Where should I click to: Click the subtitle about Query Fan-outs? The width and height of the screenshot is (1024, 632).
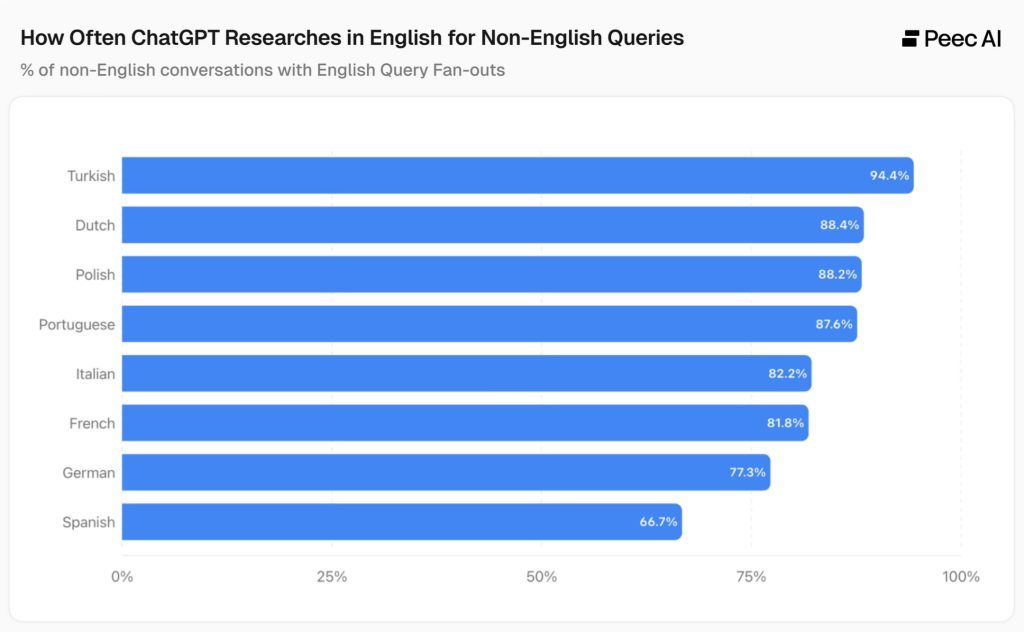263,70
